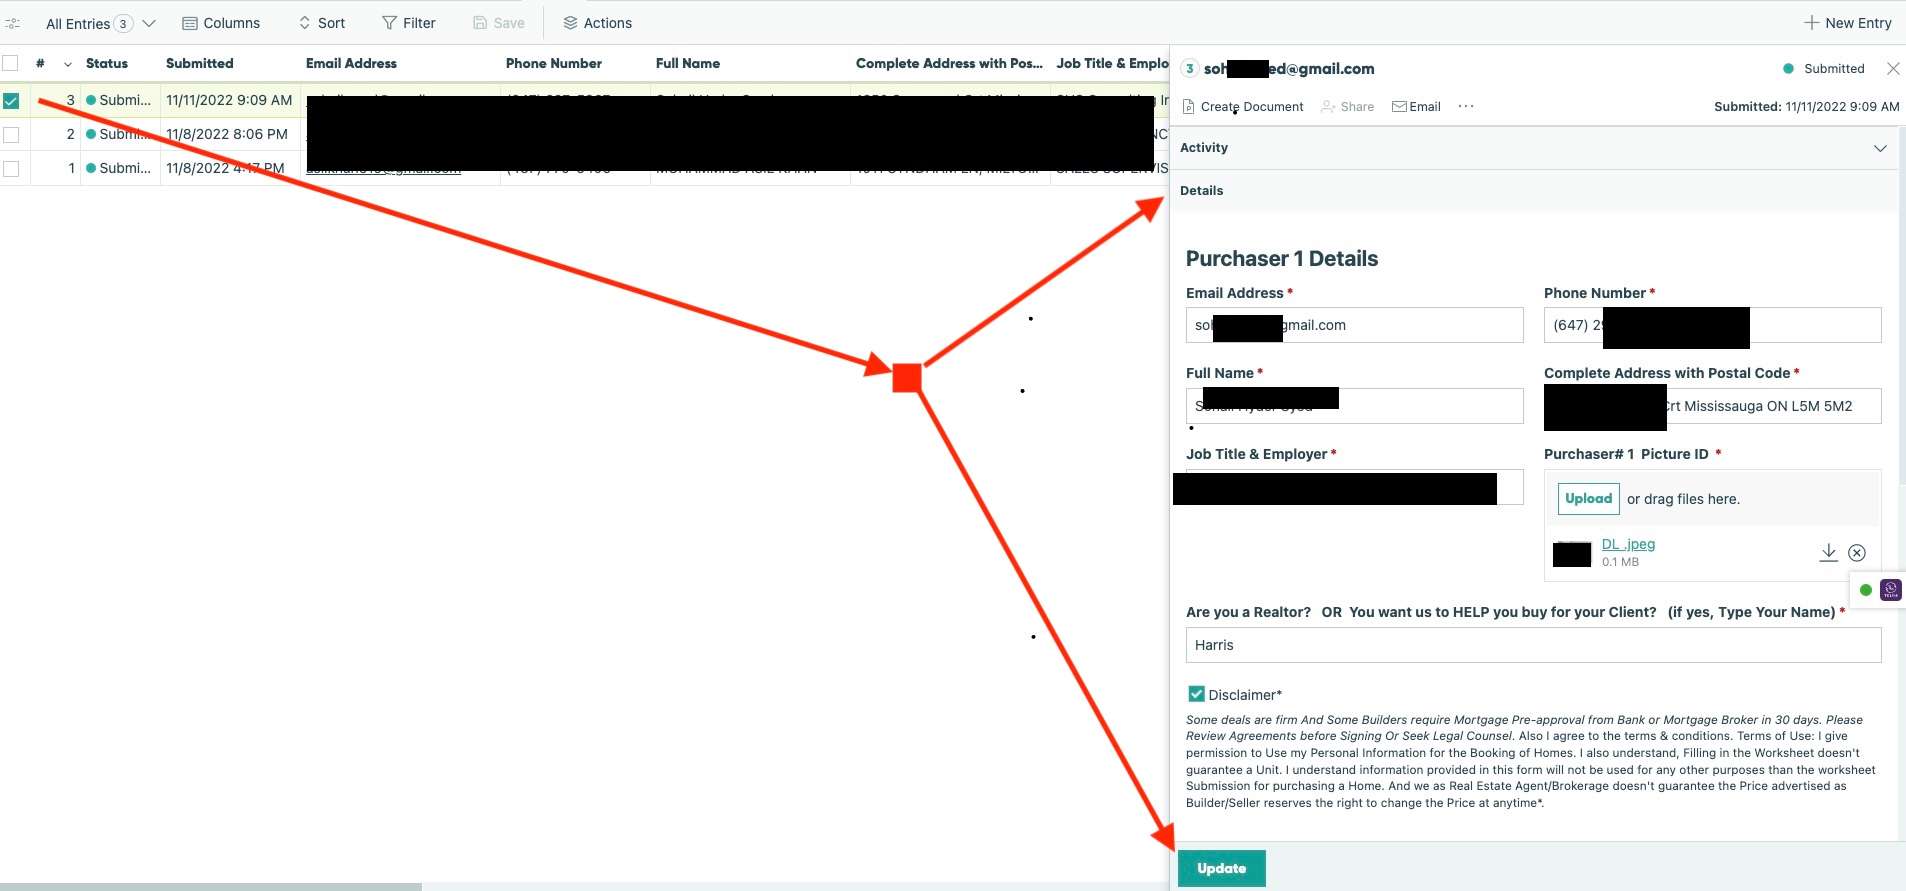Check the checkbox for entry 2

11,134
